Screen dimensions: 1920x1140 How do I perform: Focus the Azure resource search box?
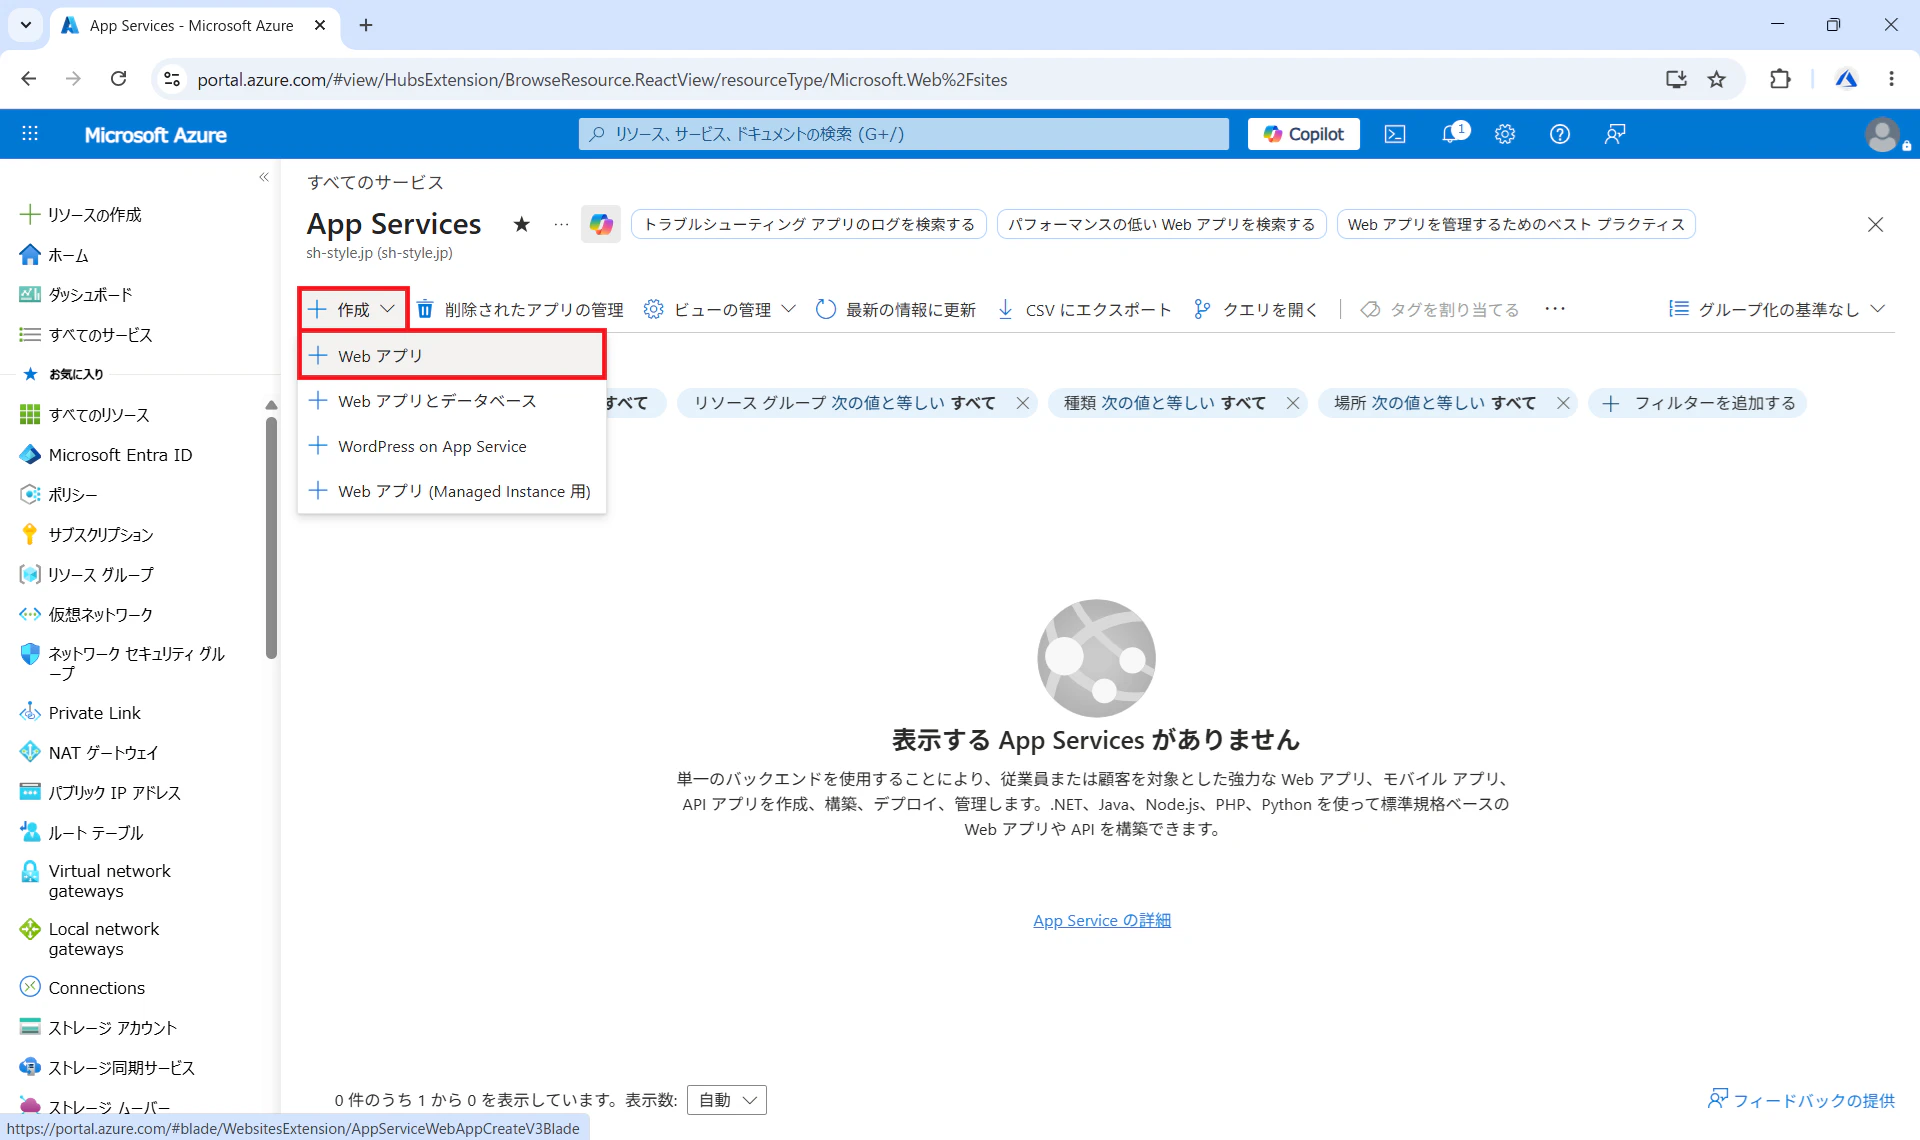coord(904,134)
